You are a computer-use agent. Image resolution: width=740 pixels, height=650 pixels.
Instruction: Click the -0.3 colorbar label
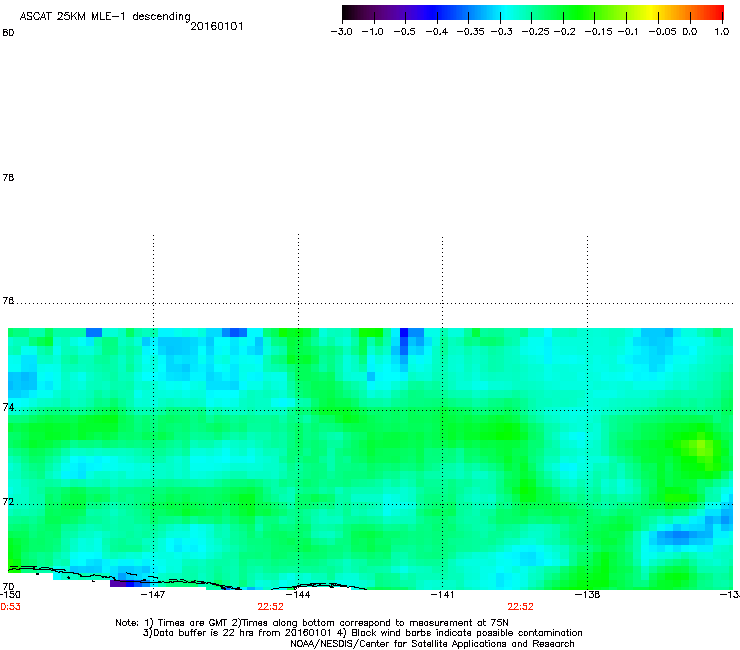point(501,32)
